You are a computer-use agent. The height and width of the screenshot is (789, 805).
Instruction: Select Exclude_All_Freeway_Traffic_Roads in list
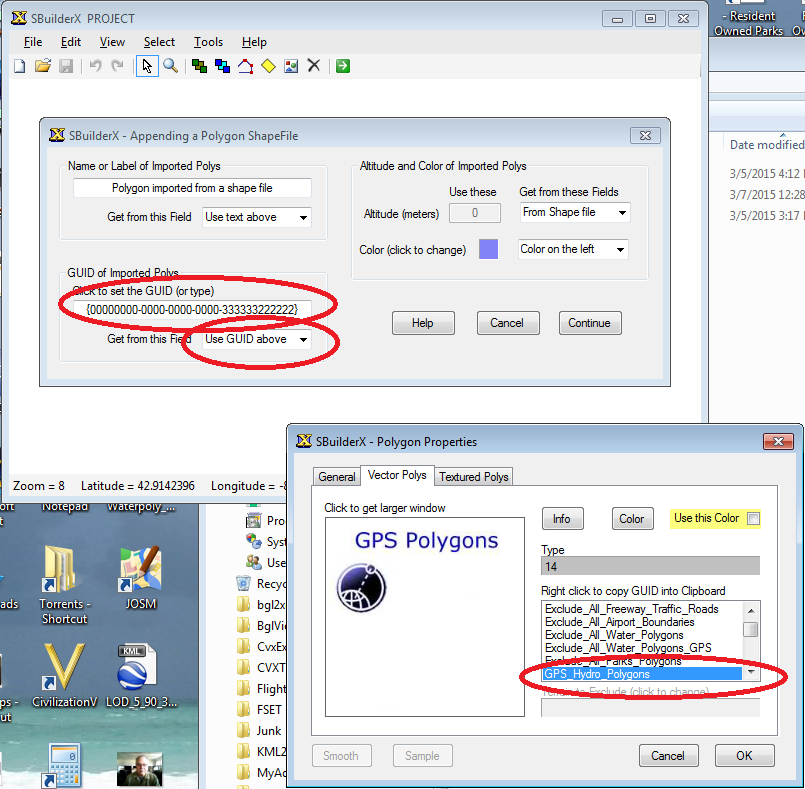[x=631, y=609]
